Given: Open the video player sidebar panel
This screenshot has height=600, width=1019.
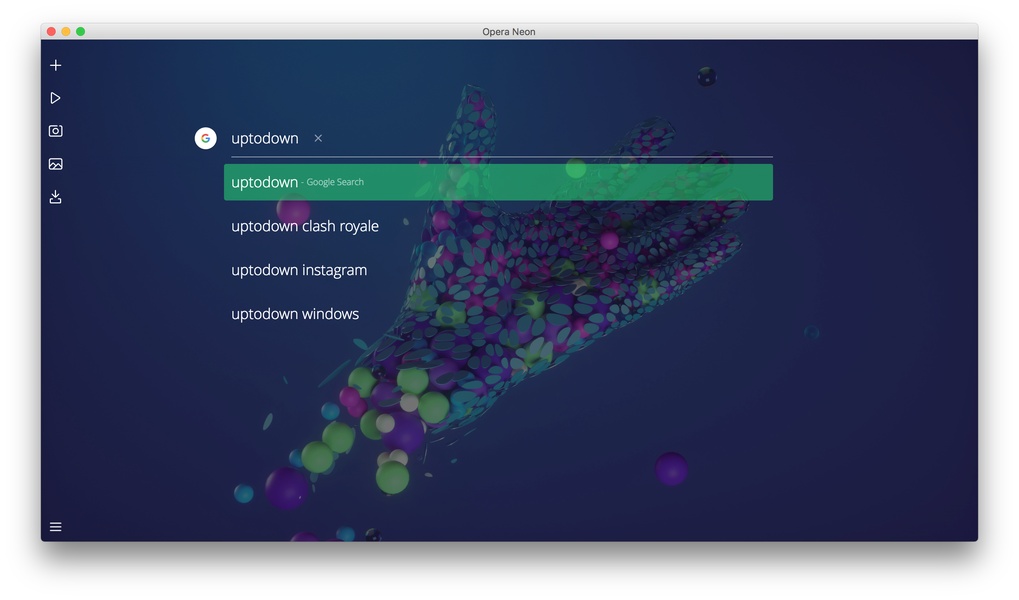Looking at the screenshot, I should click(x=56, y=98).
